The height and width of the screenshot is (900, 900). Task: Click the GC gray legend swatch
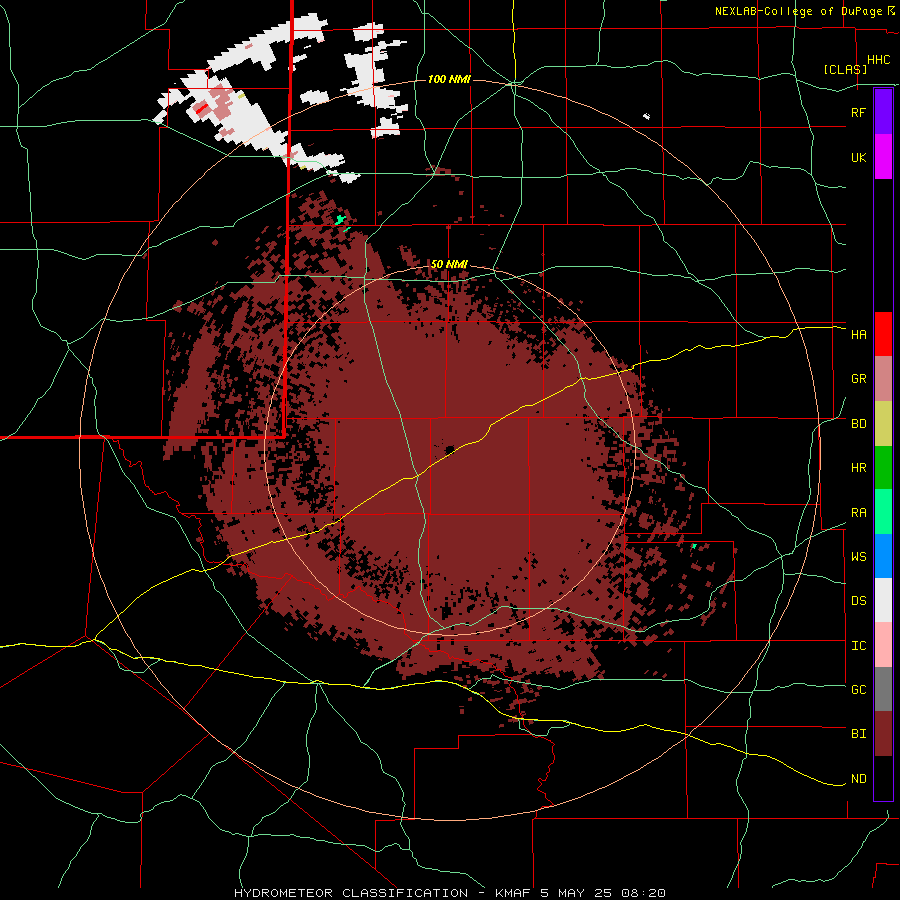coord(883,689)
